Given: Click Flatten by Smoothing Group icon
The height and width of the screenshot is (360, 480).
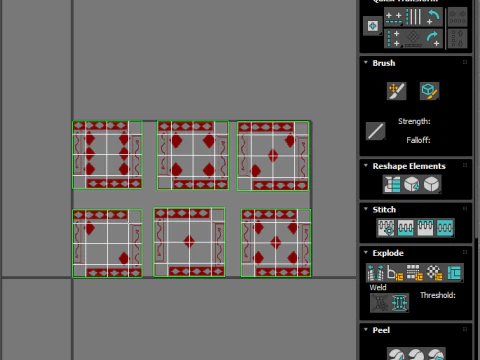Looking at the screenshot, I should (415, 273).
